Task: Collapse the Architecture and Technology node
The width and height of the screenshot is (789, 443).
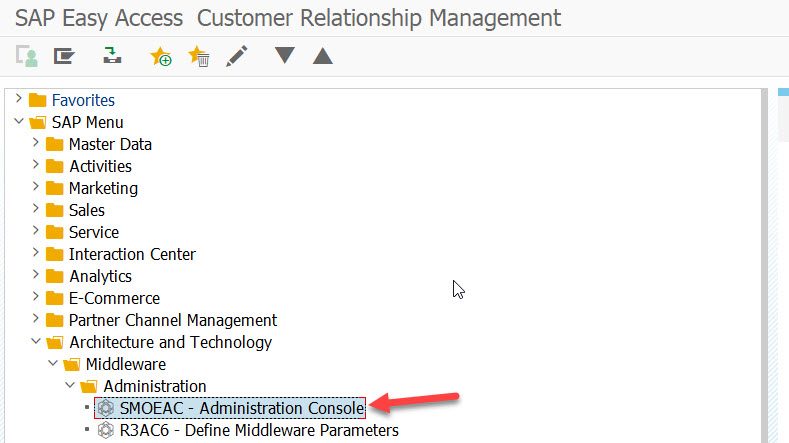Action: (36, 342)
